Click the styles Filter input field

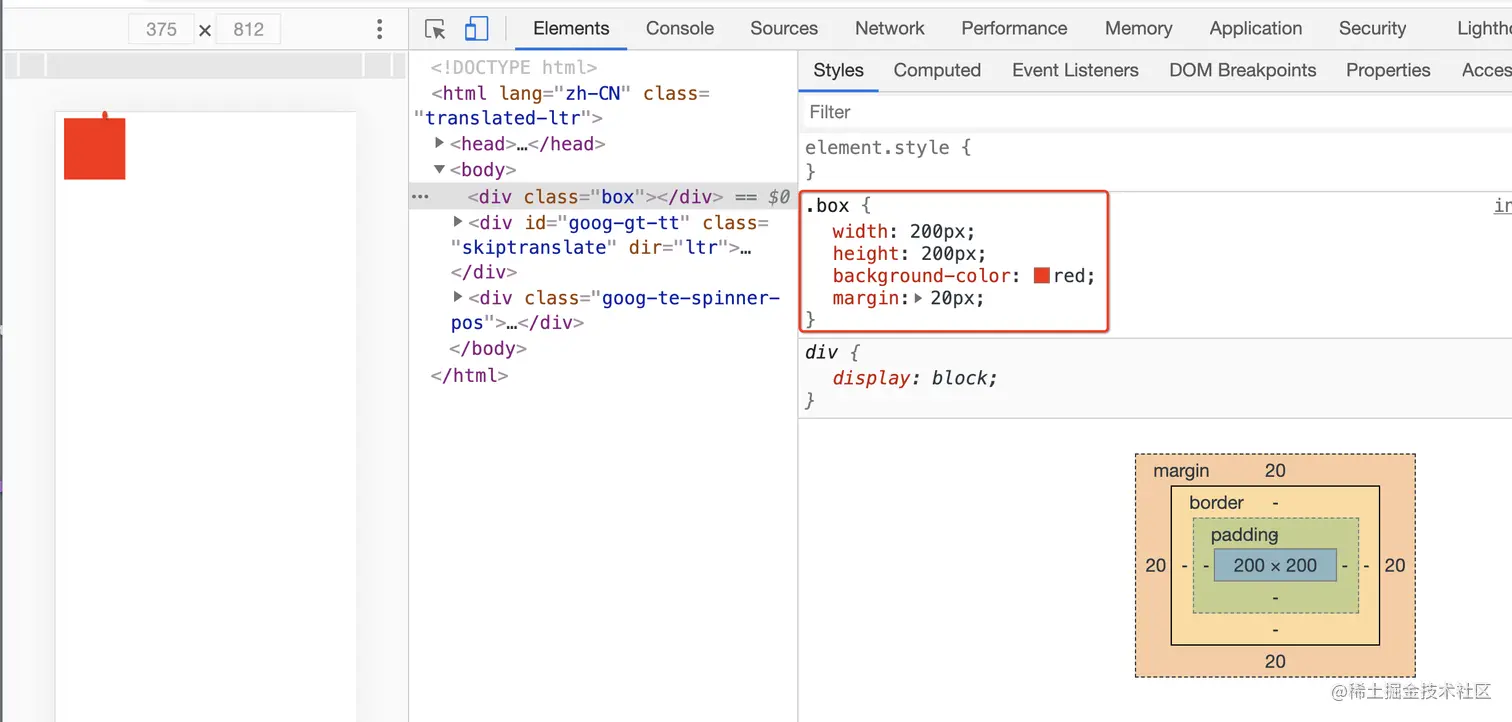point(1100,112)
